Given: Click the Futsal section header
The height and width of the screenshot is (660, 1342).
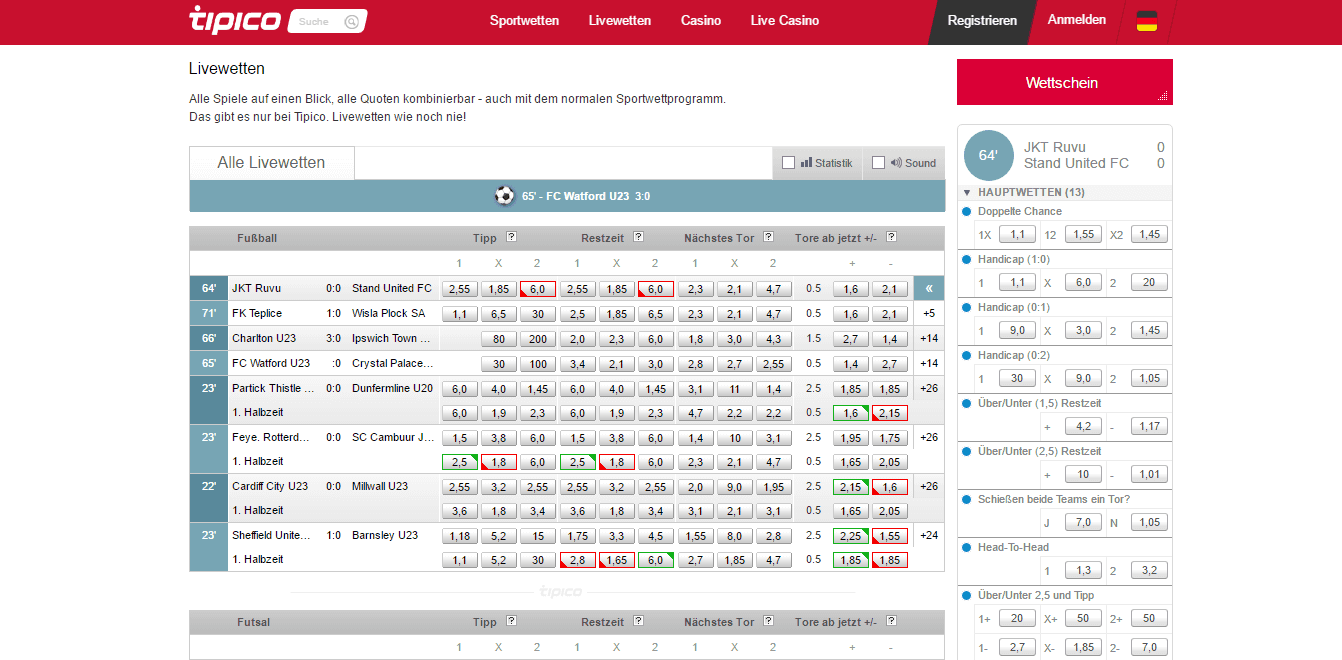Looking at the screenshot, I should click(x=567, y=621).
